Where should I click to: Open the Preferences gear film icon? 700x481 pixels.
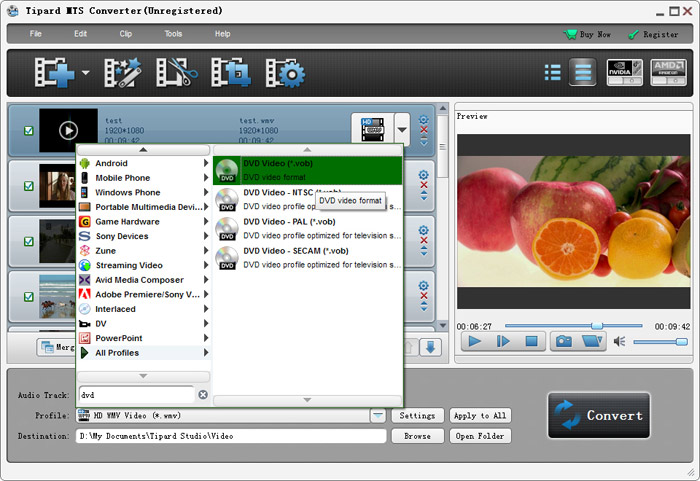coord(285,72)
